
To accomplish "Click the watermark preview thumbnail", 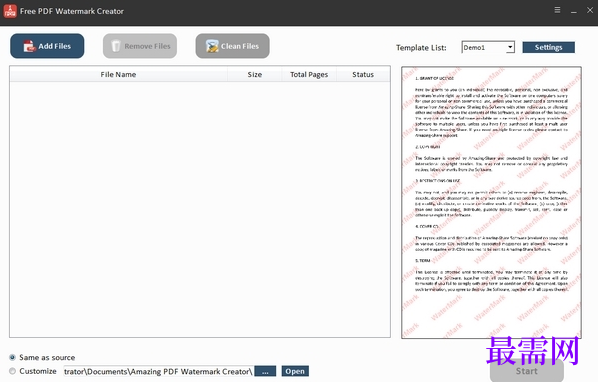I will [491, 202].
